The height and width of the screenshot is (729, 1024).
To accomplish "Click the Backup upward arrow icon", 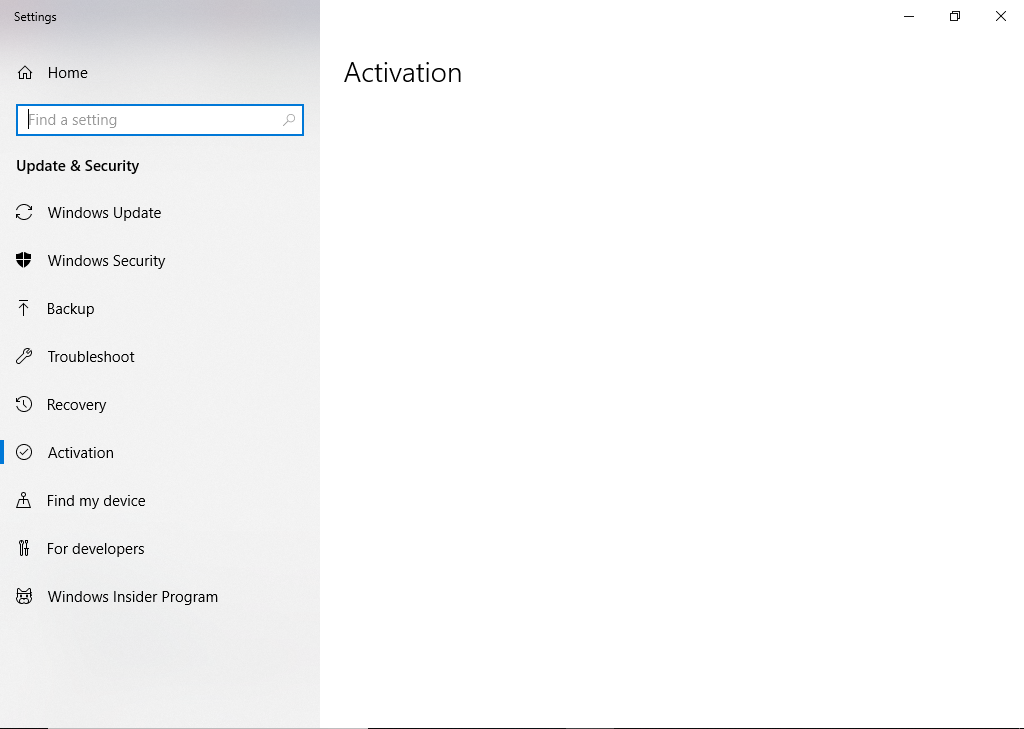I will pos(24,308).
